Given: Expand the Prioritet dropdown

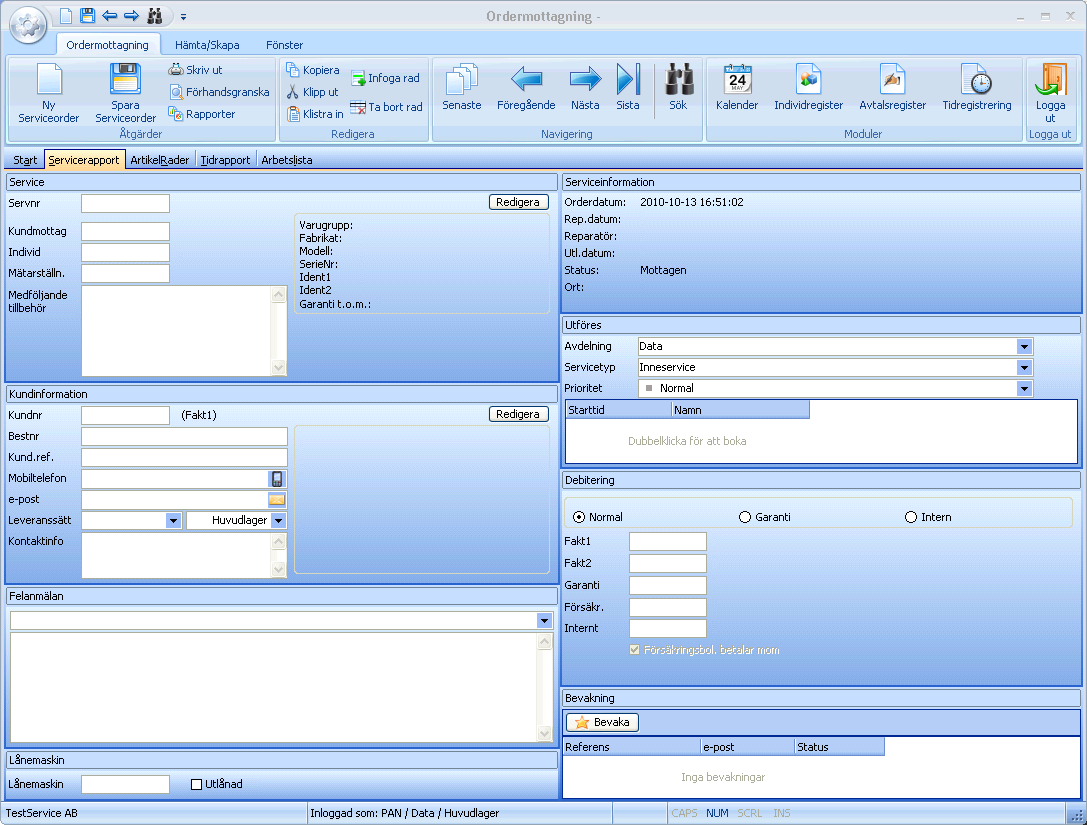Looking at the screenshot, I should click(x=1024, y=388).
